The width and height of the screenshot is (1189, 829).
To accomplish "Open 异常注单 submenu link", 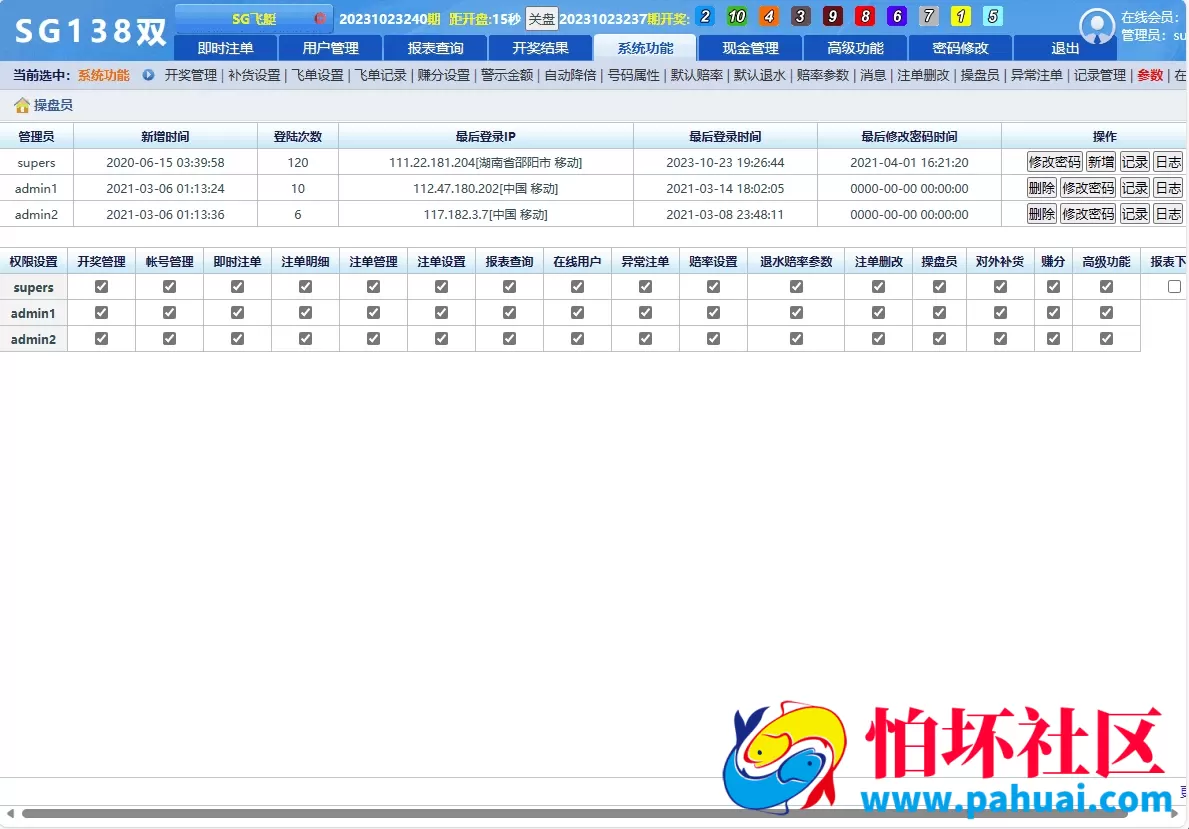I will (1037, 75).
